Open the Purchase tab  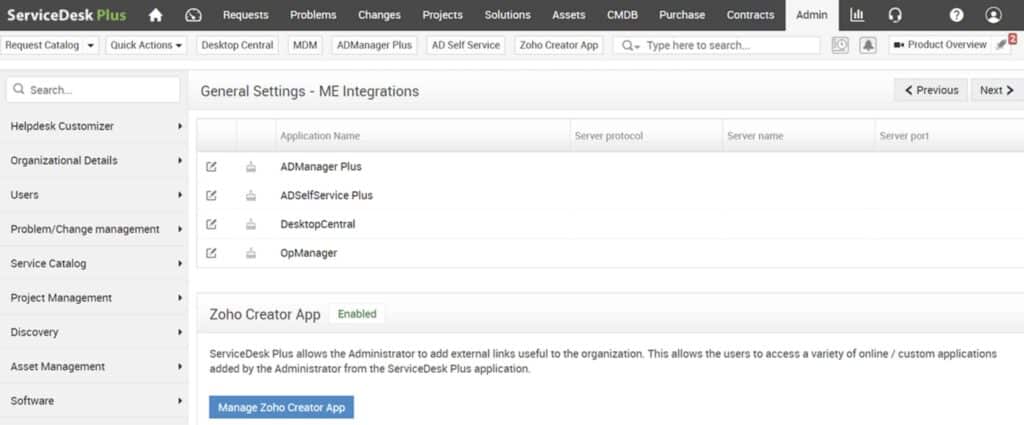pos(682,15)
